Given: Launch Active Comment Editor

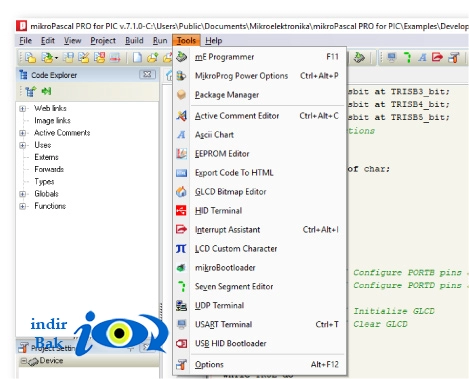Looking at the screenshot, I should click(x=260, y=116).
